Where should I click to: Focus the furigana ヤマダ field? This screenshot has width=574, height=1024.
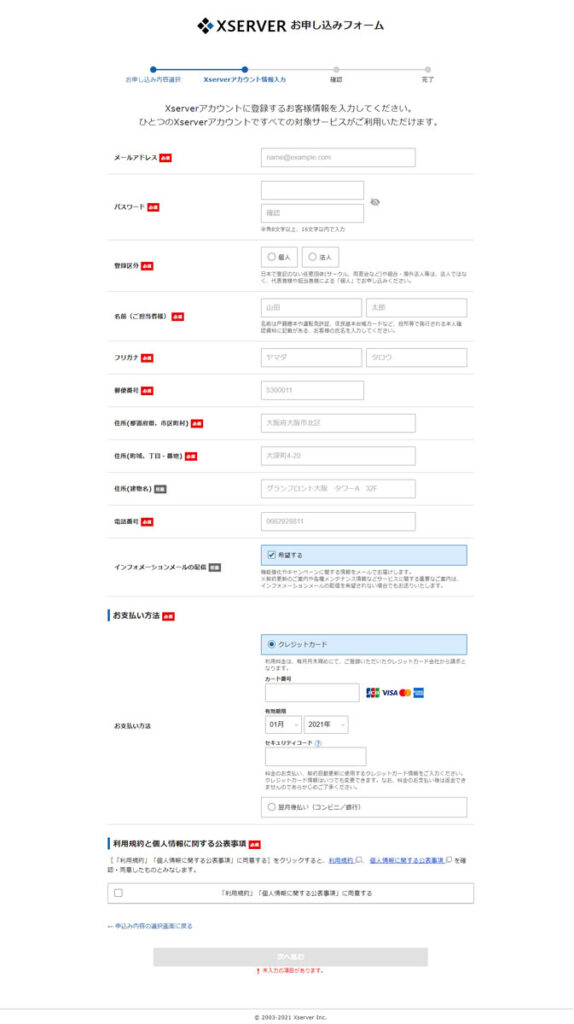click(x=311, y=357)
